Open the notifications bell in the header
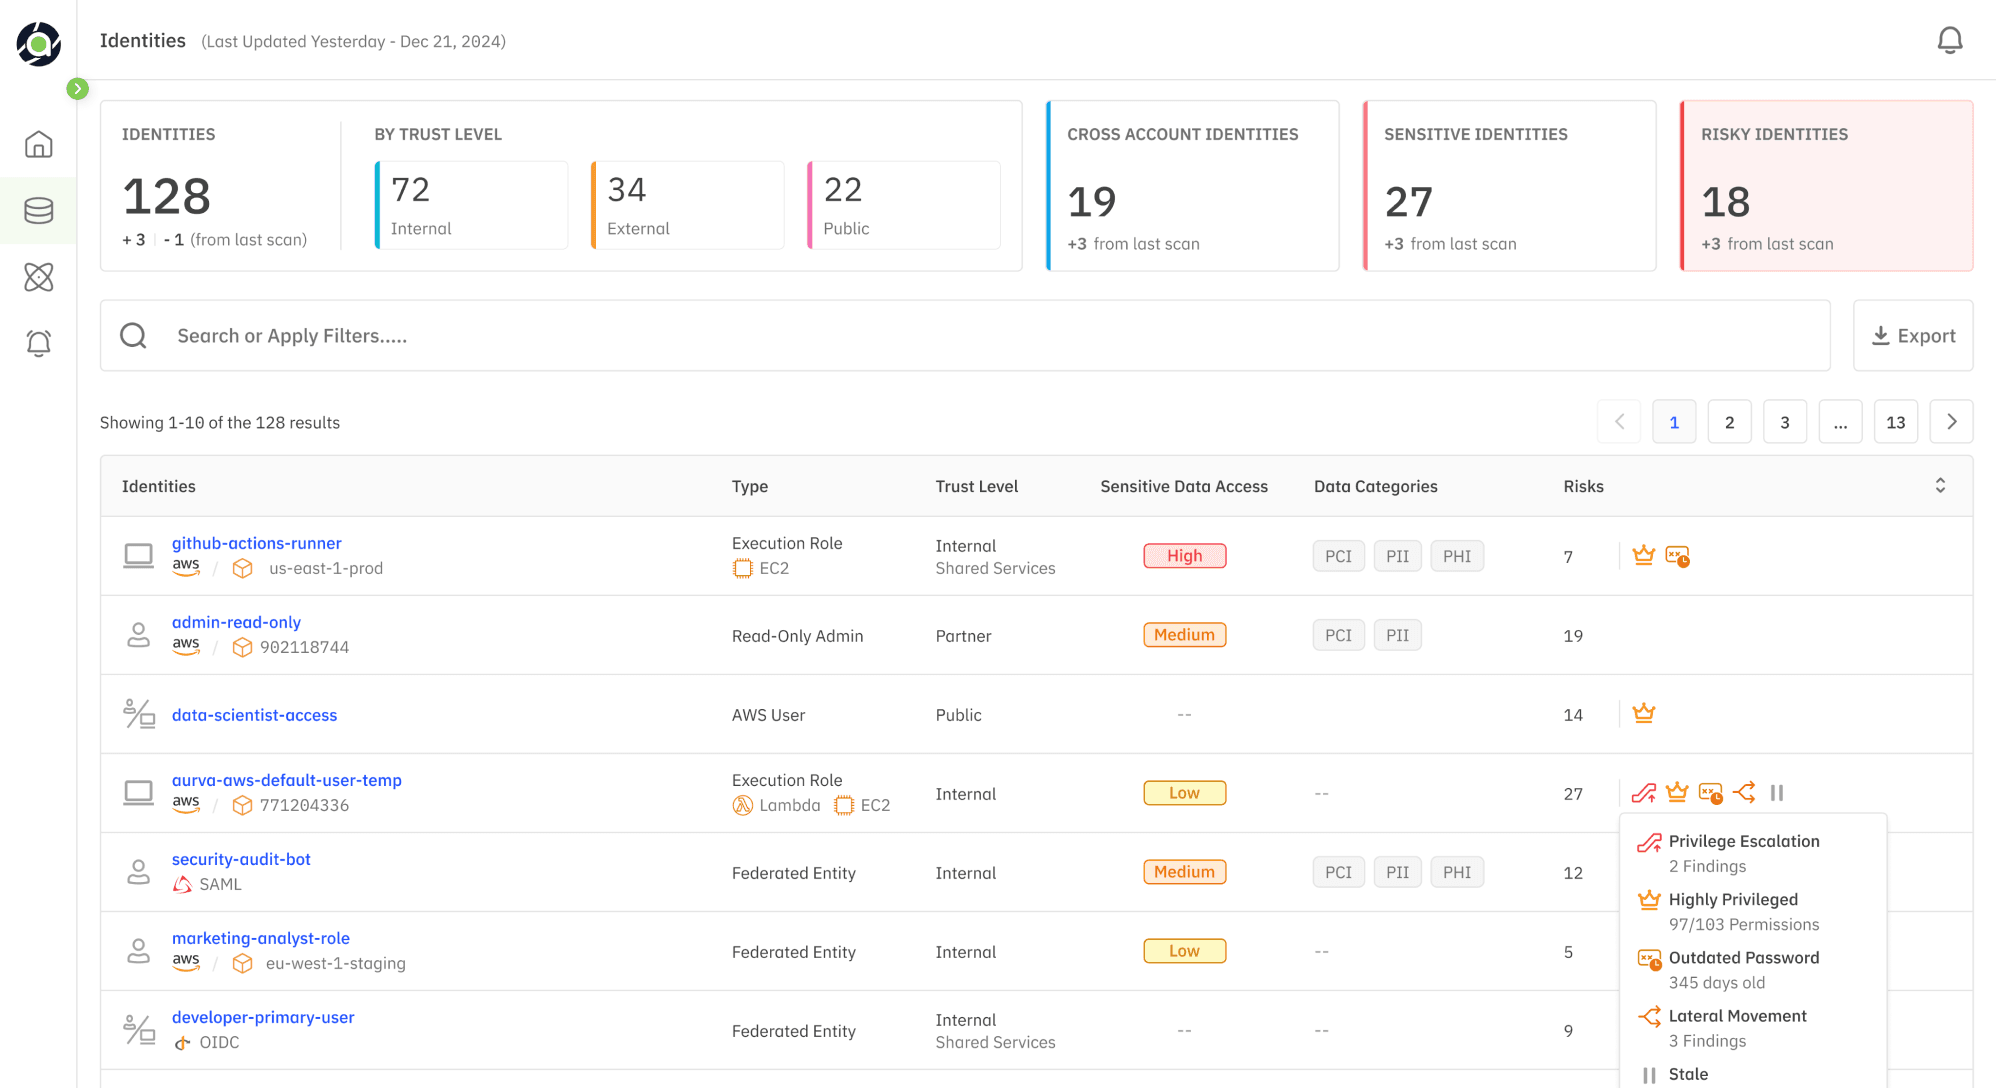This screenshot has width=1996, height=1088. 1949,41
